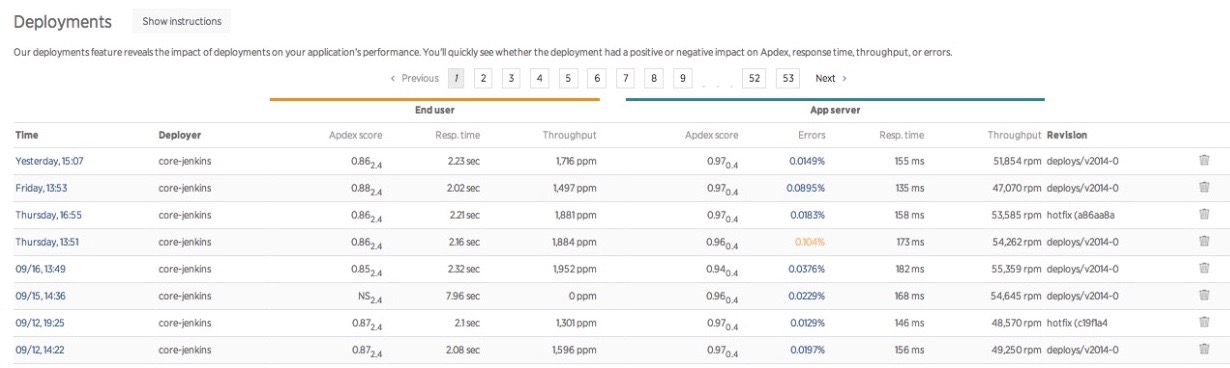Open page 4 in pagination
1230x368 pixels.
540,78
